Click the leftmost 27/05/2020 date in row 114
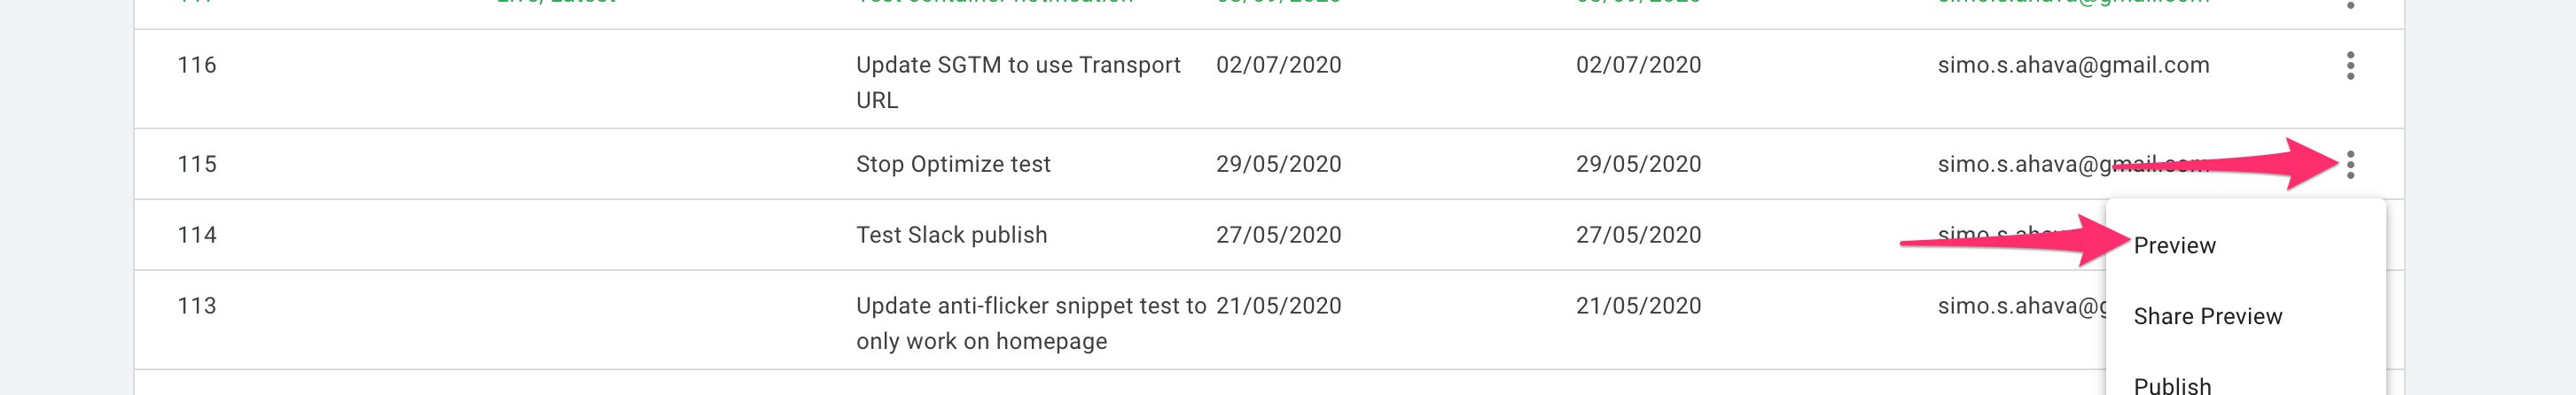The image size is (2576, 395). (x=1278, y=235)
